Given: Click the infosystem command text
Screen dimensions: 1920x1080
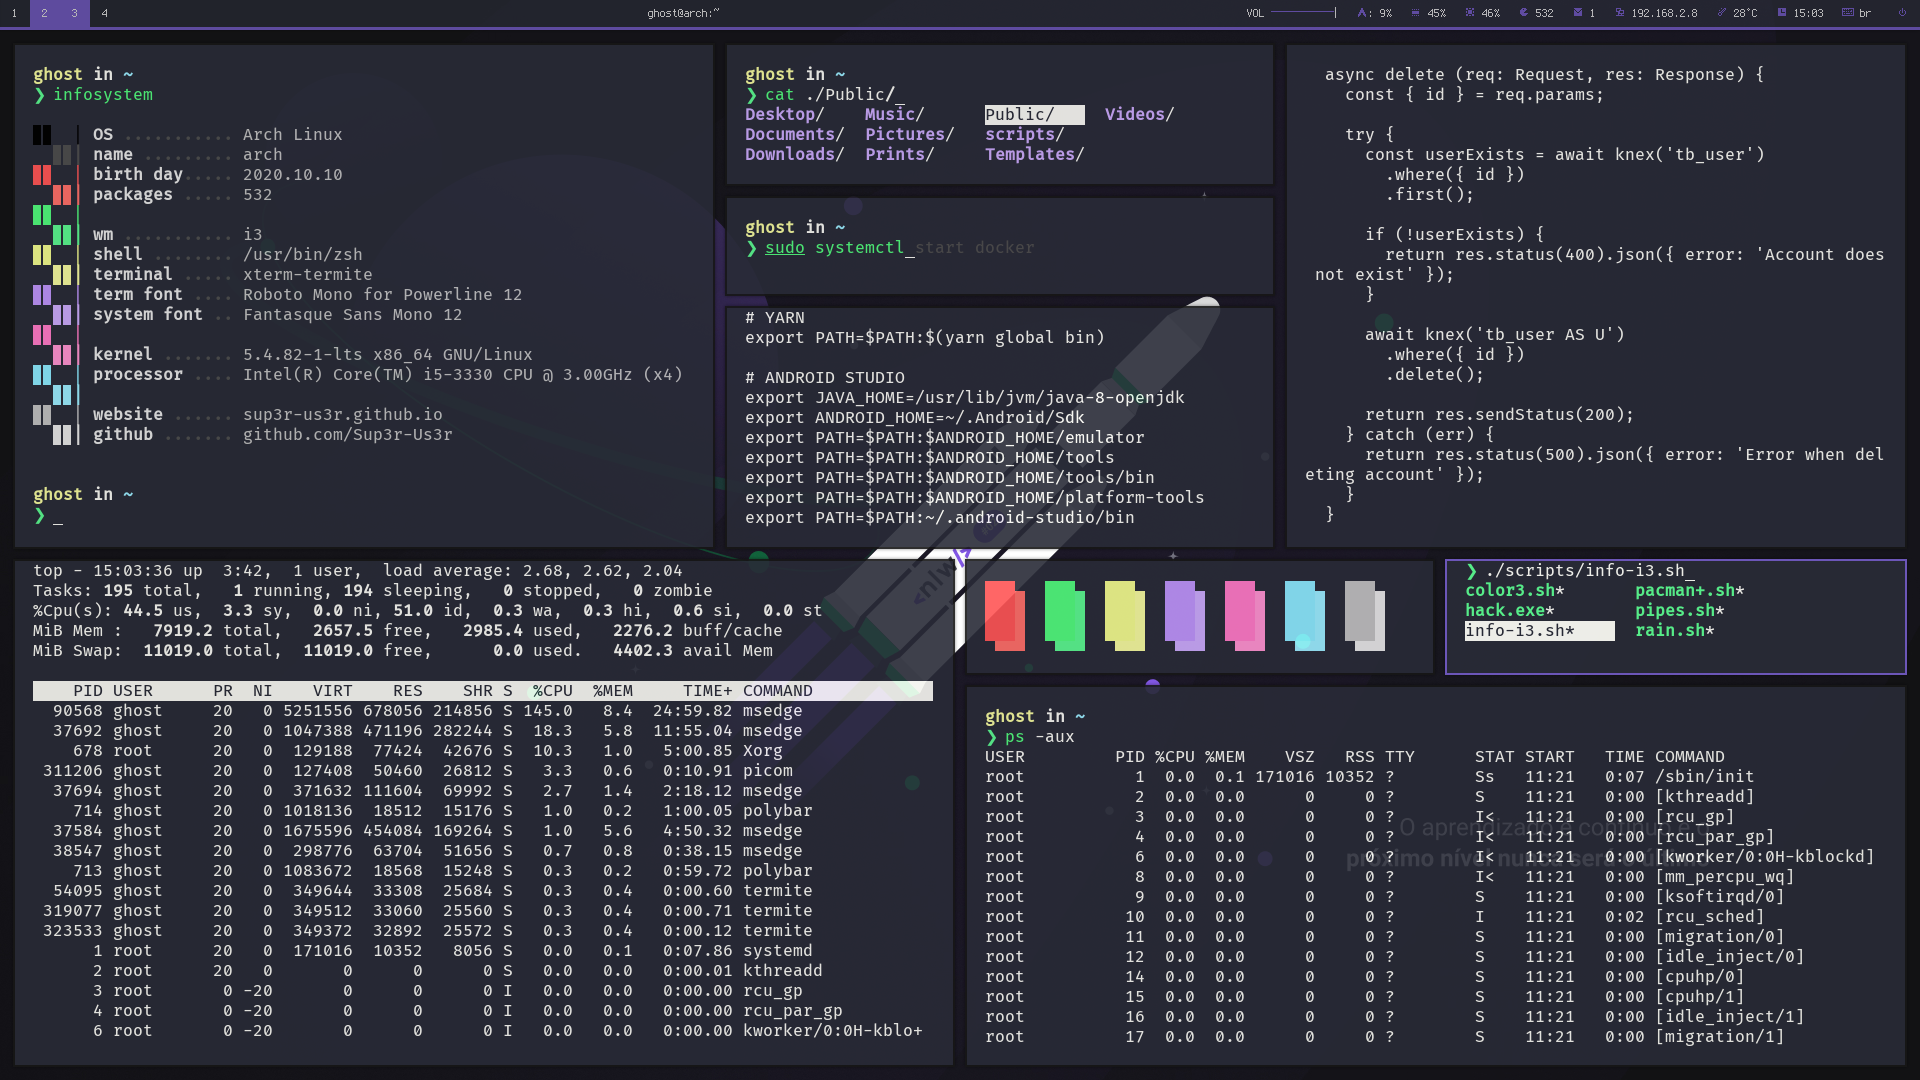Looking at the screenshot, I should coord(103,95).
